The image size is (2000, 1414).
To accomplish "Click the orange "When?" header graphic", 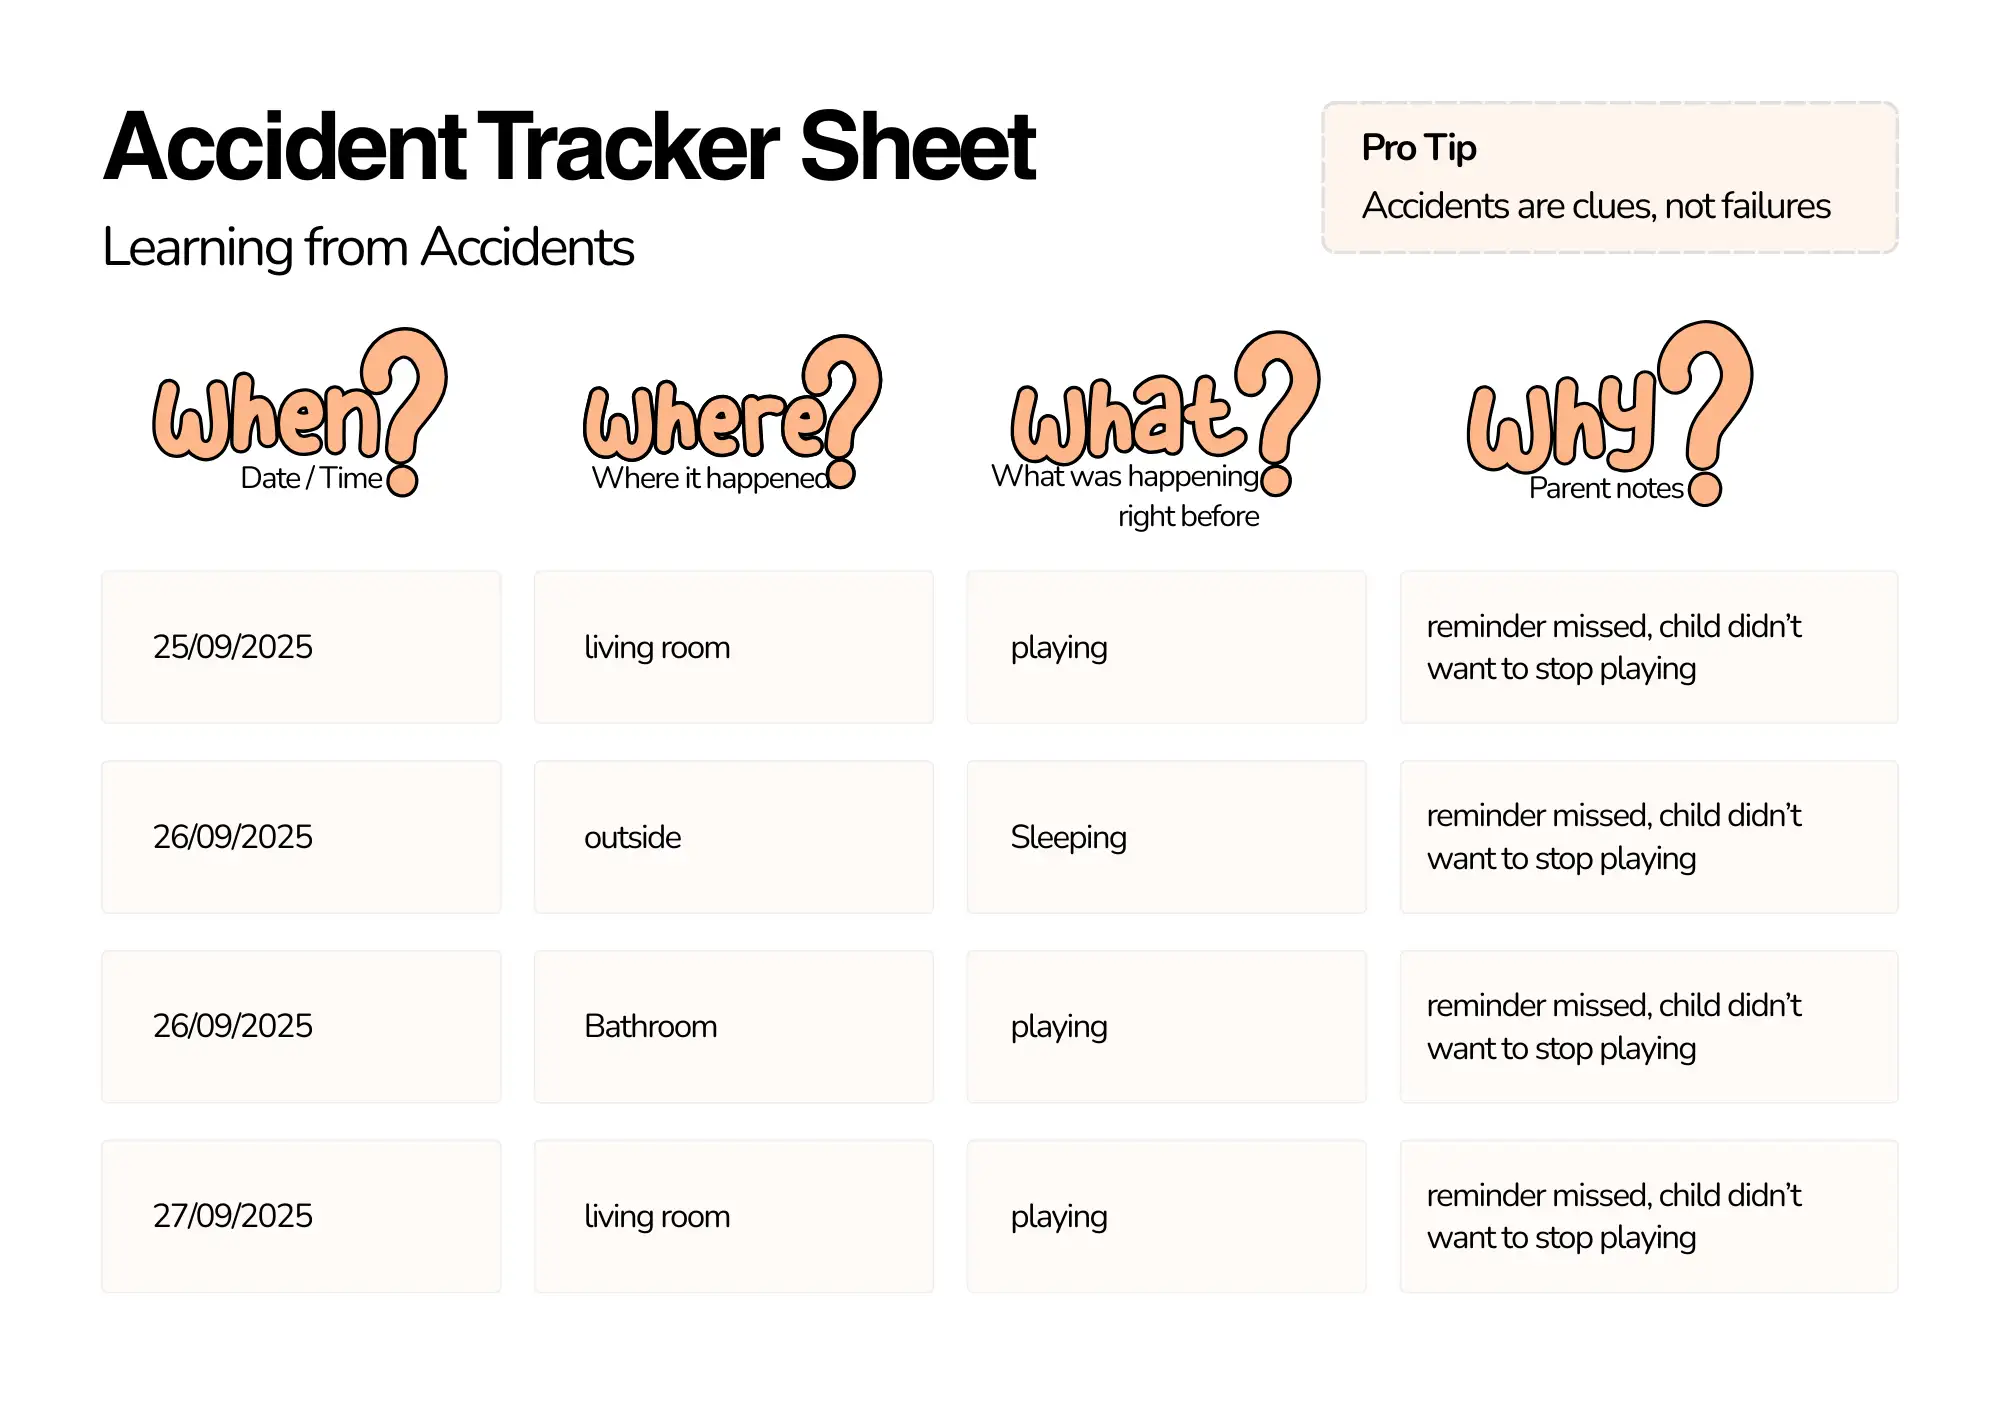I will point(298,410).
